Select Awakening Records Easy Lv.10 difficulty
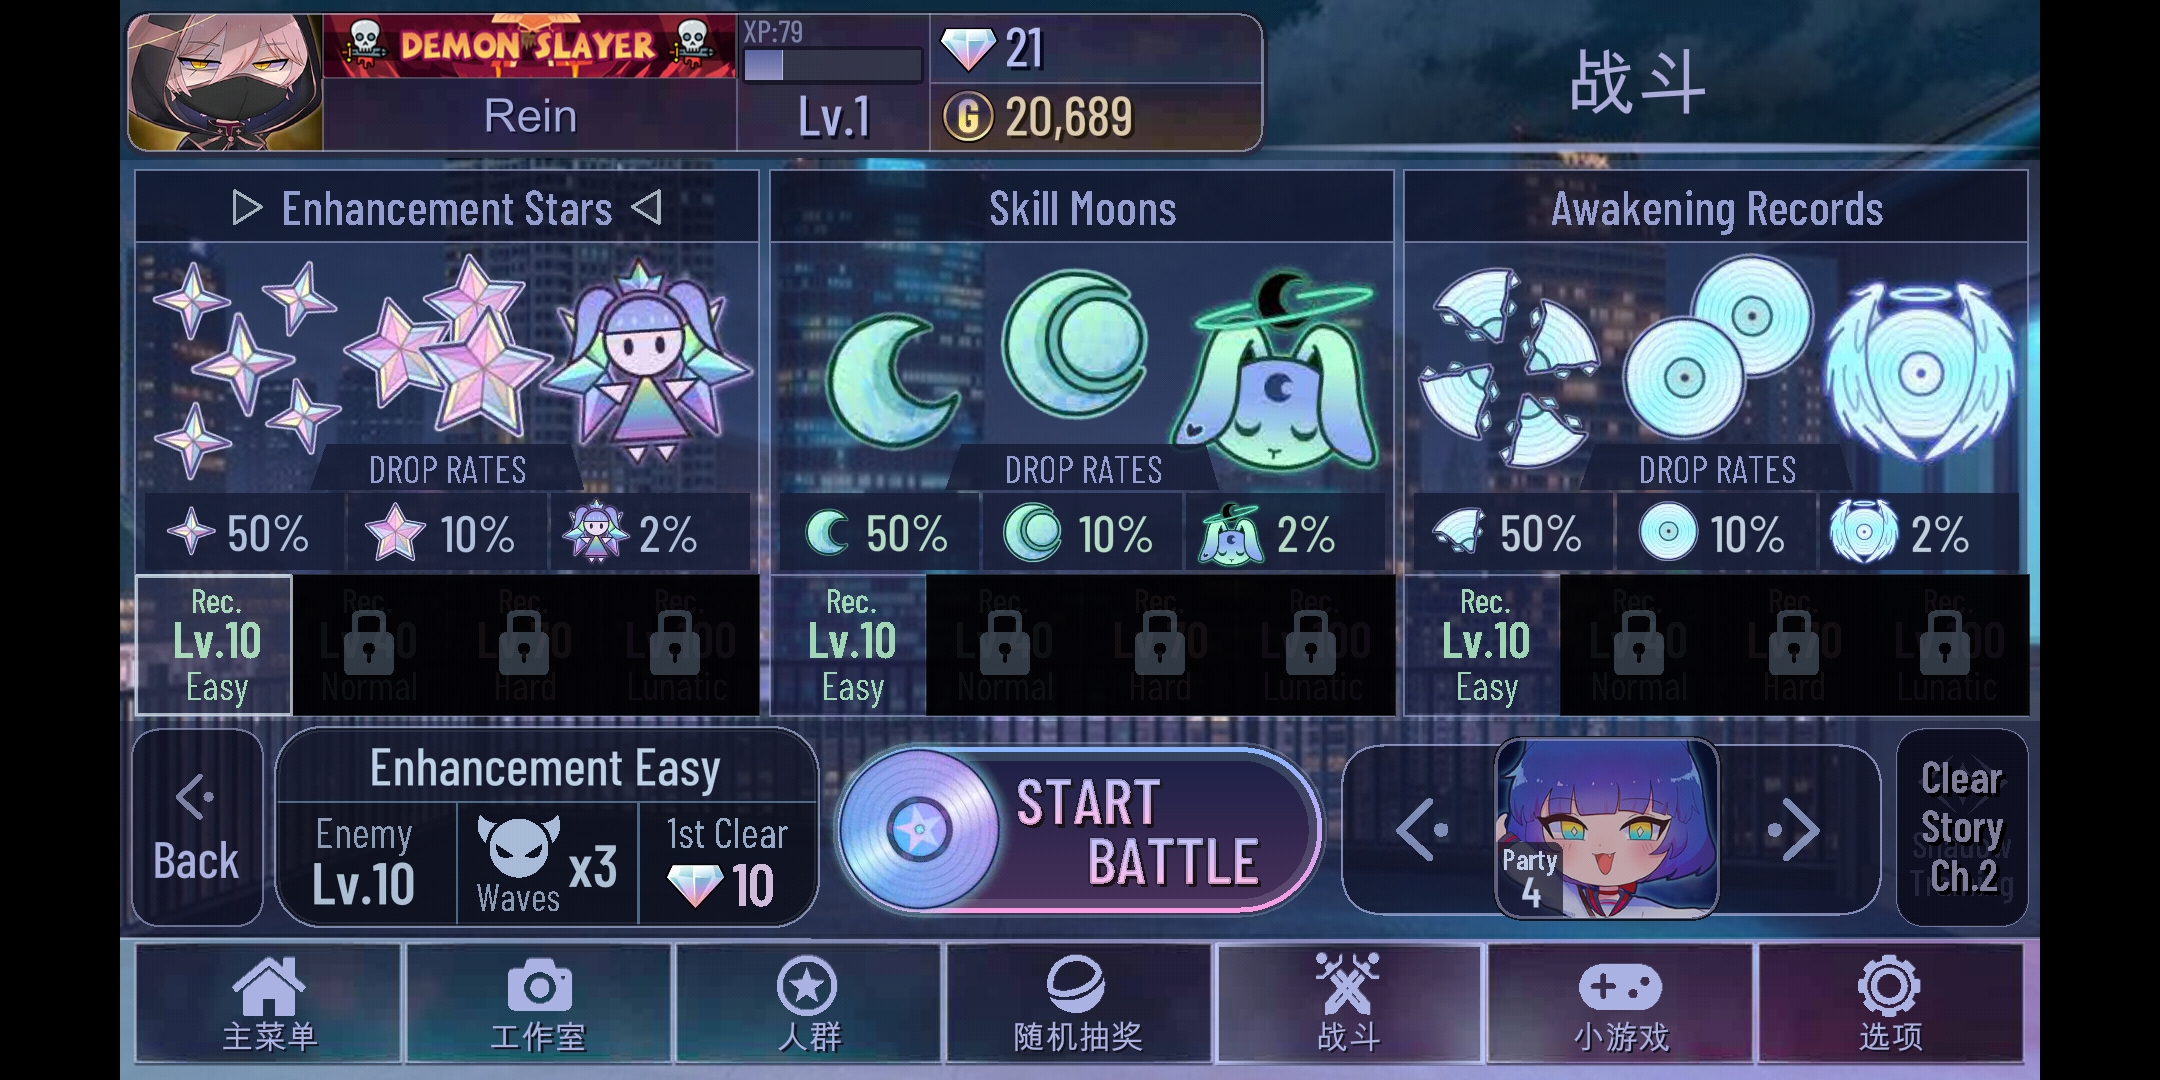Image resolution: width=2160 pixels, height=1080 pixels. pyautogui.click(x=1483, y=645)
